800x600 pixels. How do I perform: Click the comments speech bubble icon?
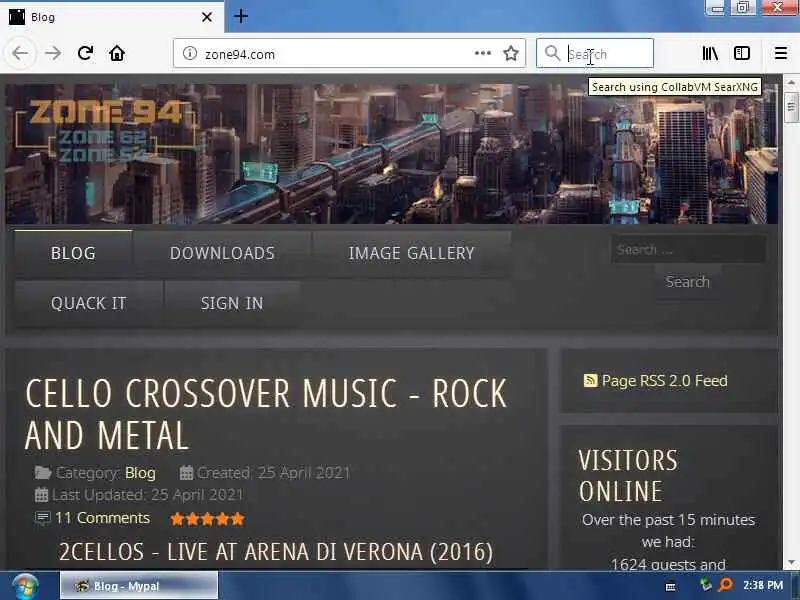pos(42,518)
